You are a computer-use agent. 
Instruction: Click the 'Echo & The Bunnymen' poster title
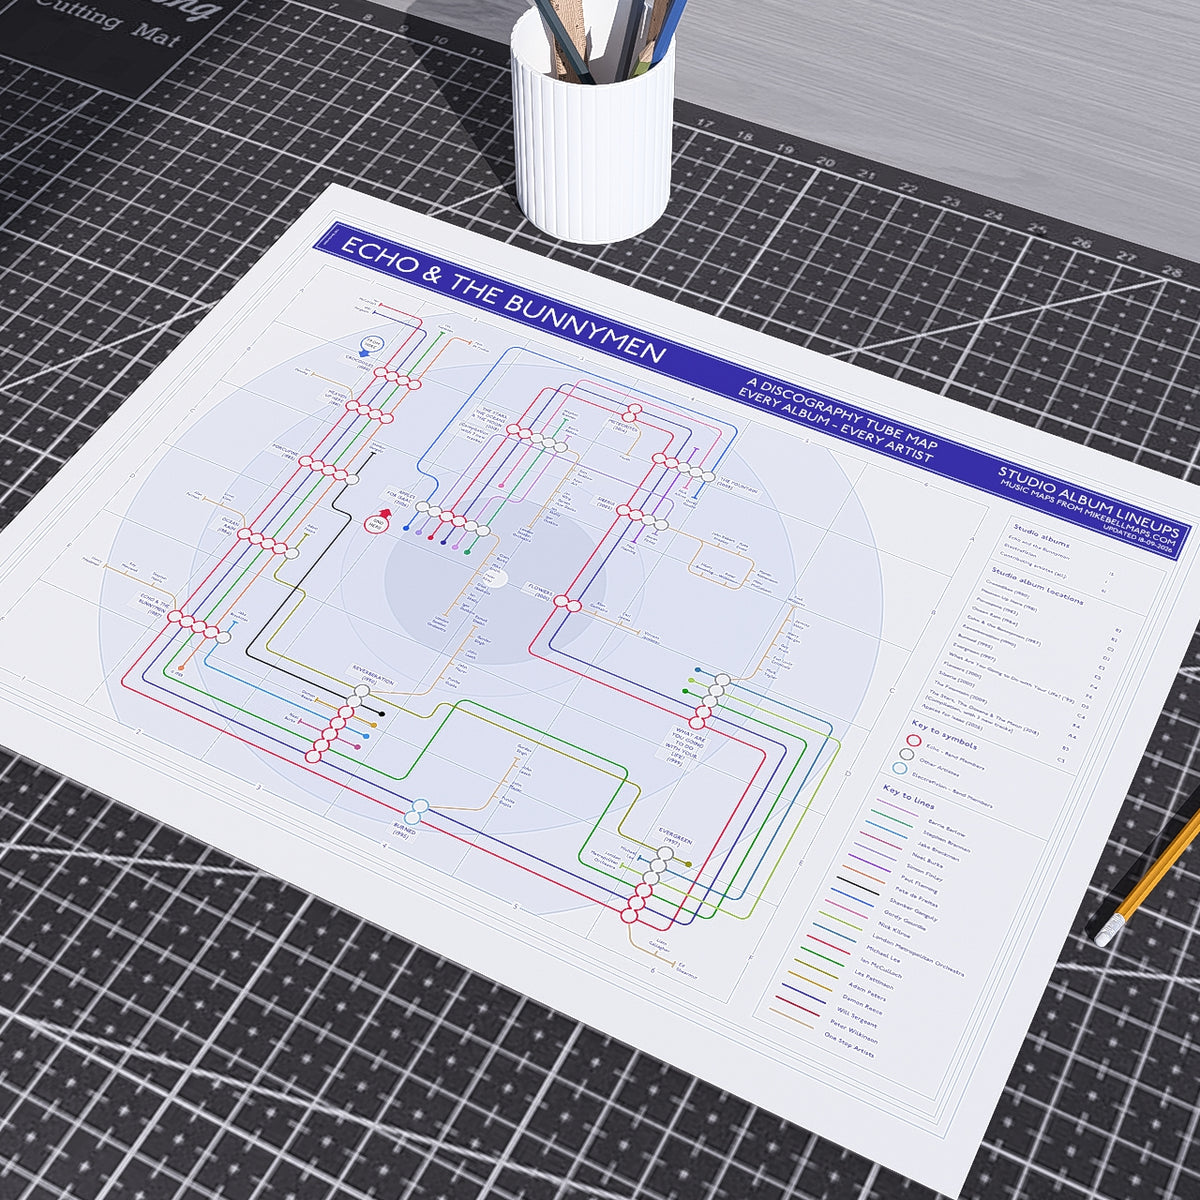tap(503, 302)
